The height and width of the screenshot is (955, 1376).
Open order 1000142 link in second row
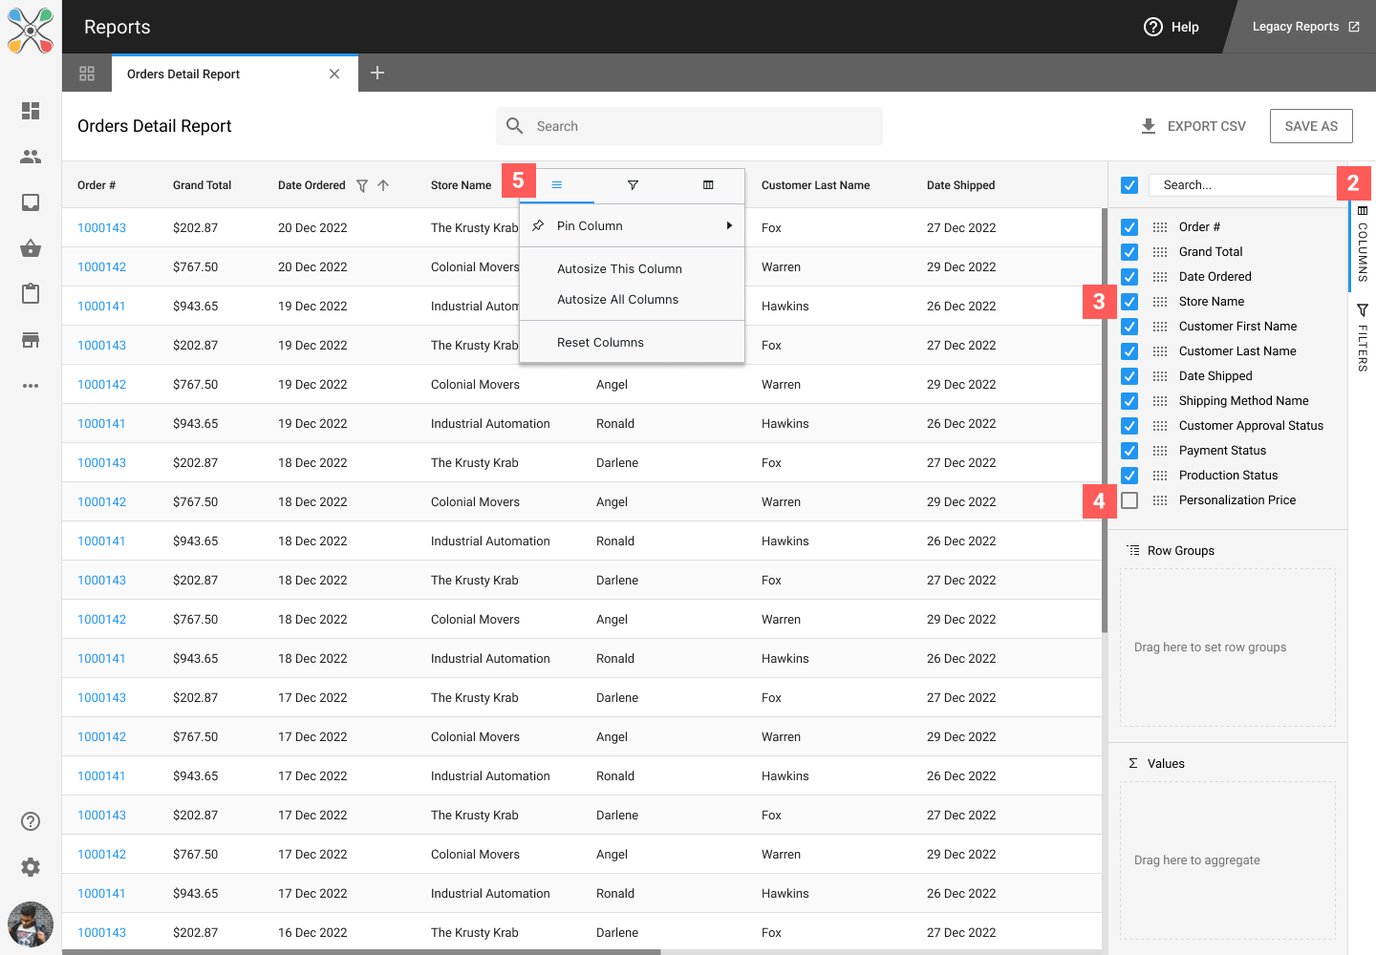[102, 267]
